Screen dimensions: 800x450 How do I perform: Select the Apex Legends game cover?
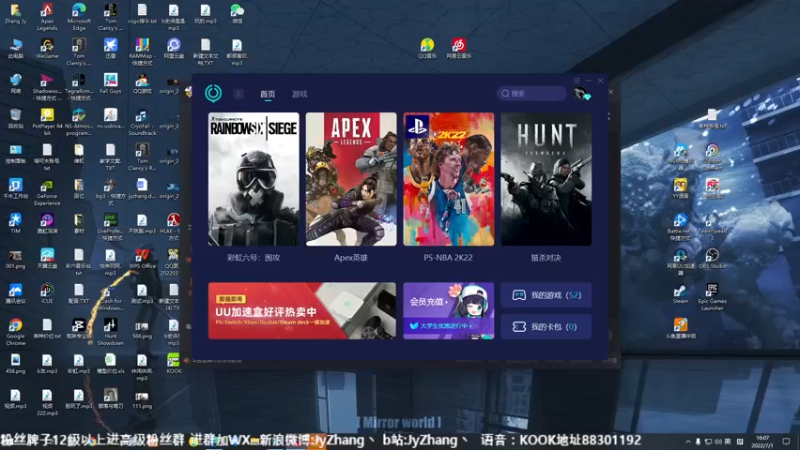[x=351, y=179]
